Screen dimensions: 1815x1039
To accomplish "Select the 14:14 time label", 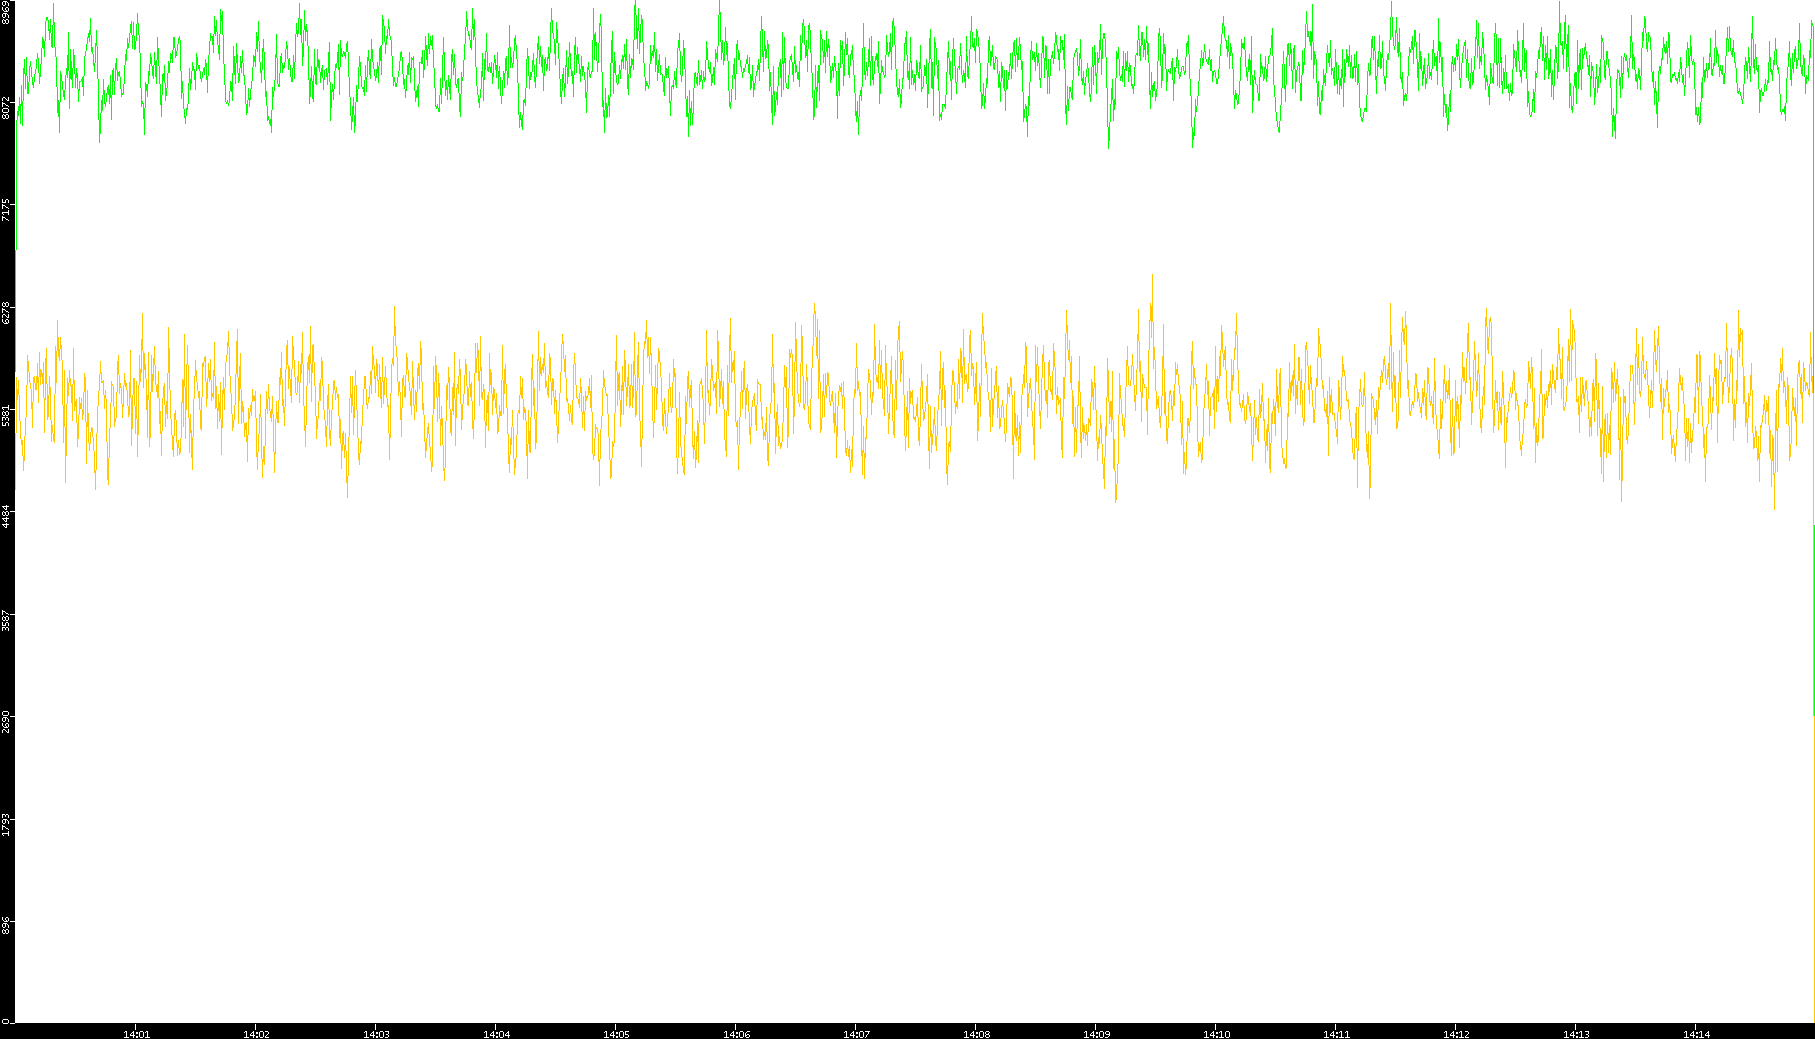I will tap(1696, 1034).
